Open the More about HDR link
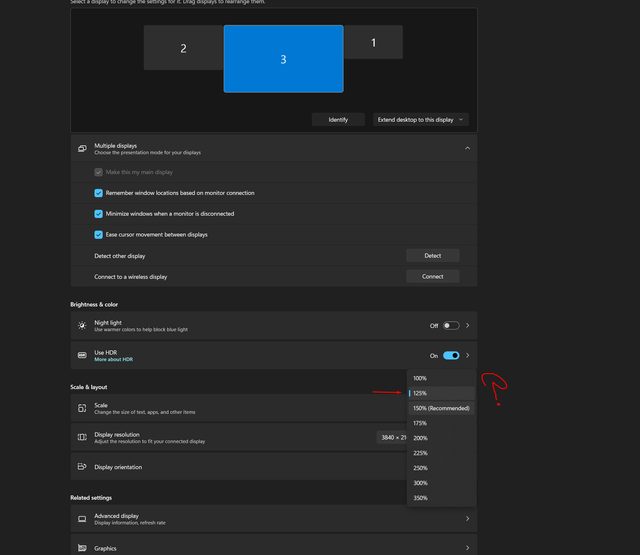The width and height of the screenshot is (640, 555). point(113,359)
